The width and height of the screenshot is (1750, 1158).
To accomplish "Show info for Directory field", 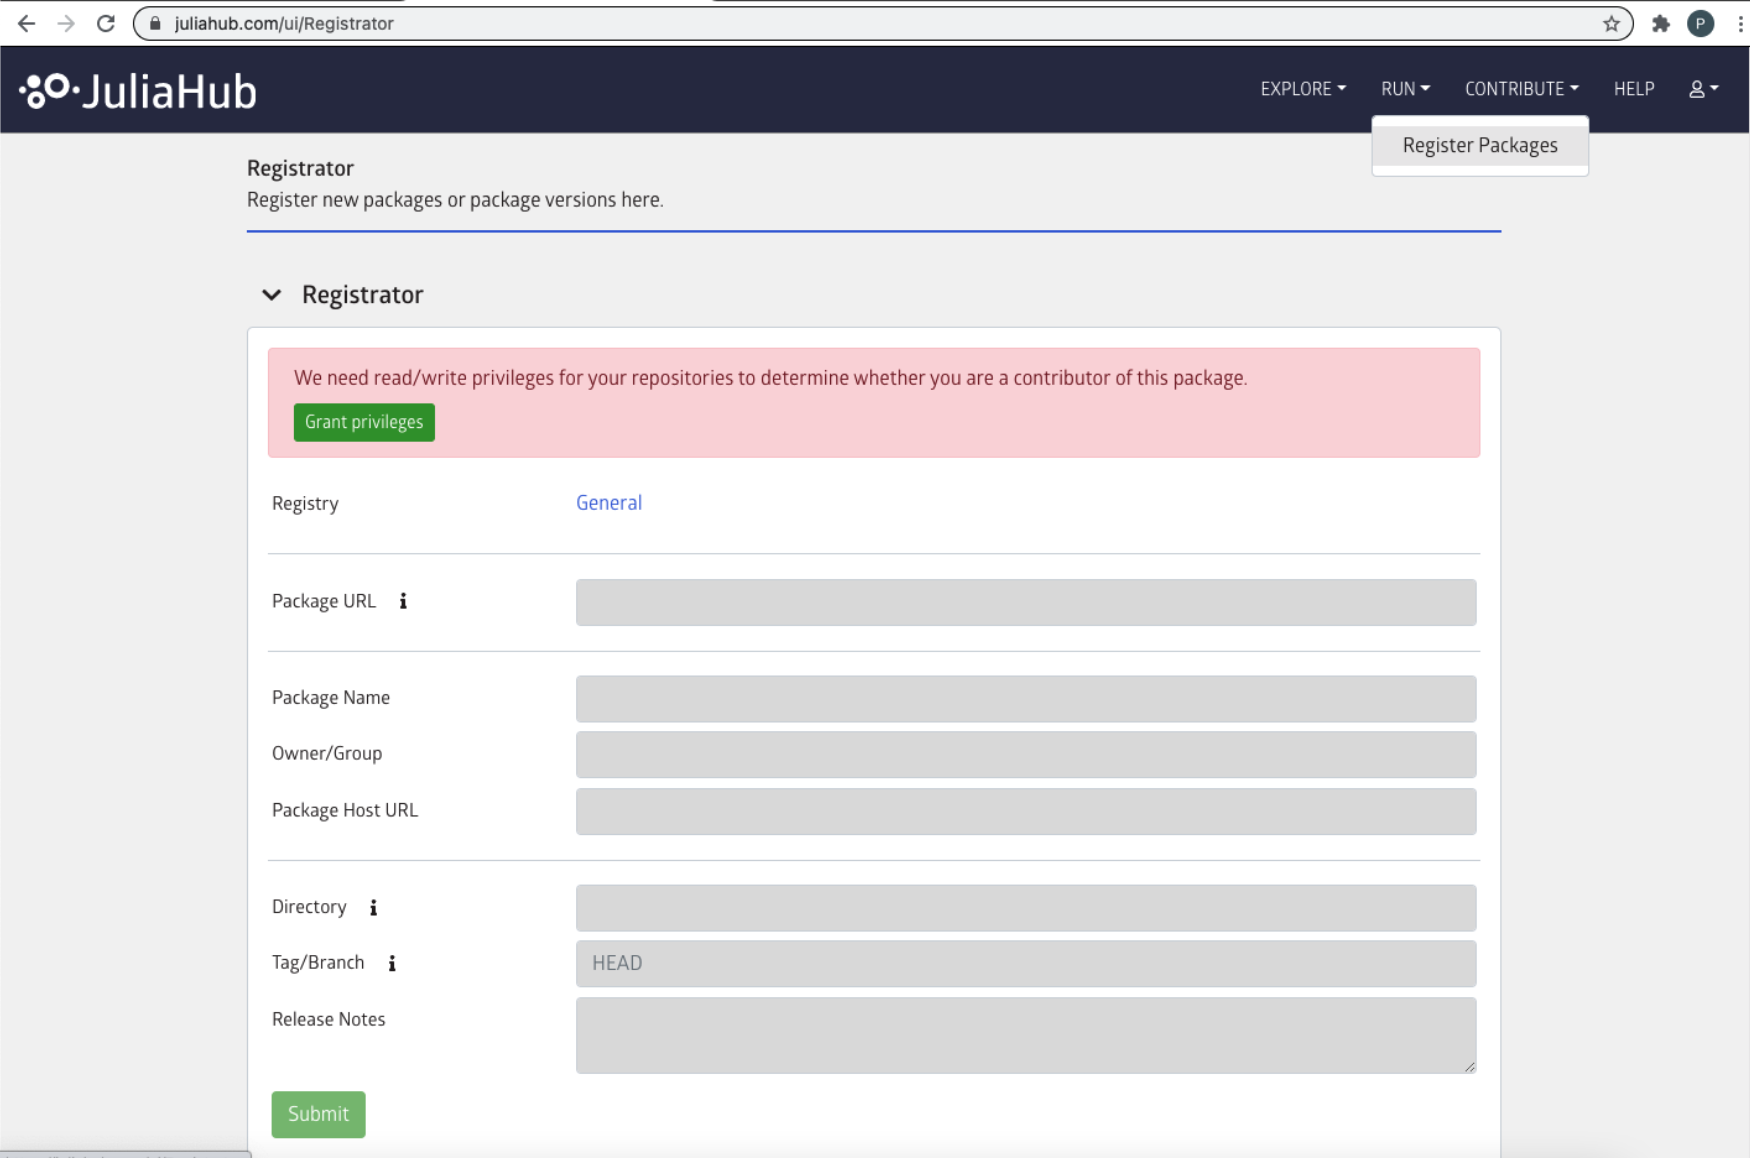I will pyautogui.click(x=373, y=907).
